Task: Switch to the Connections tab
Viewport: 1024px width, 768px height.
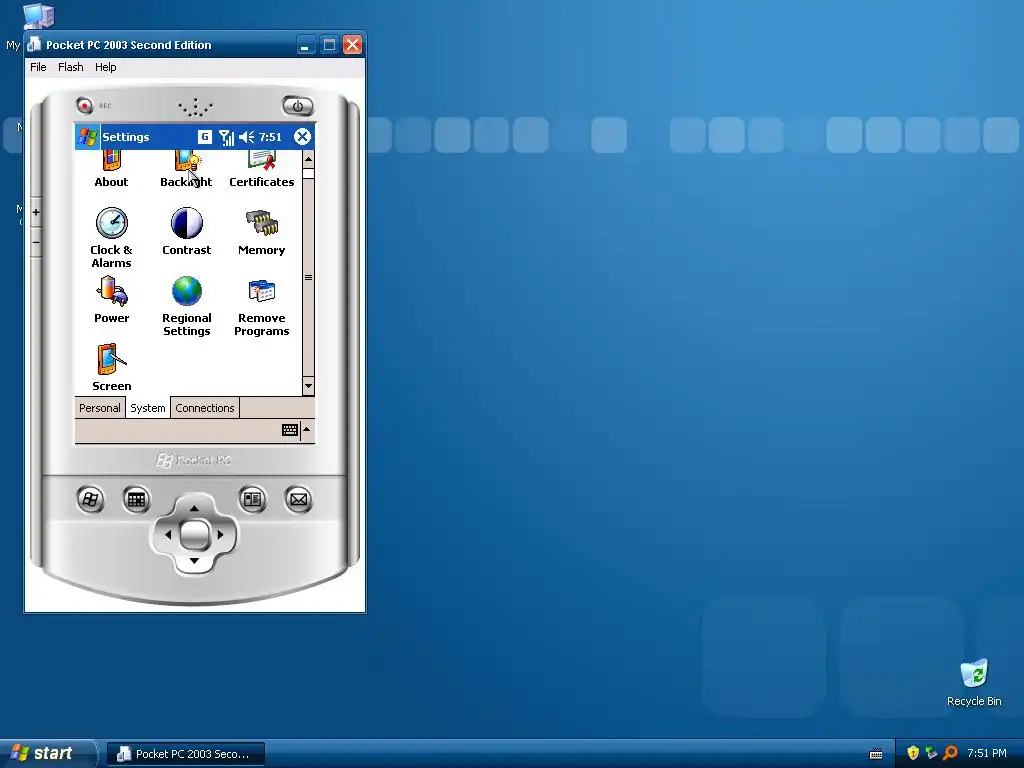Action: (x=204, y=408)
